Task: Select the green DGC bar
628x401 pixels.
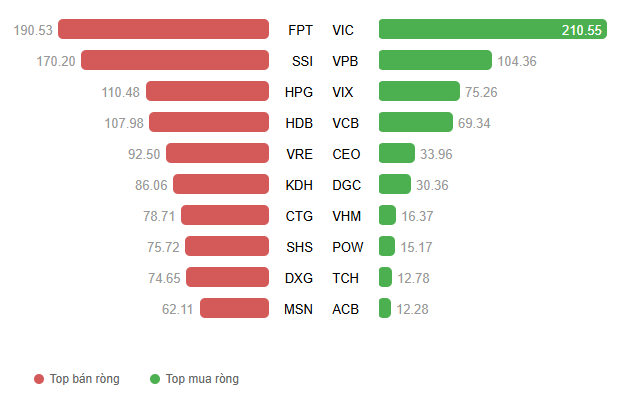Action: point(395,185)
